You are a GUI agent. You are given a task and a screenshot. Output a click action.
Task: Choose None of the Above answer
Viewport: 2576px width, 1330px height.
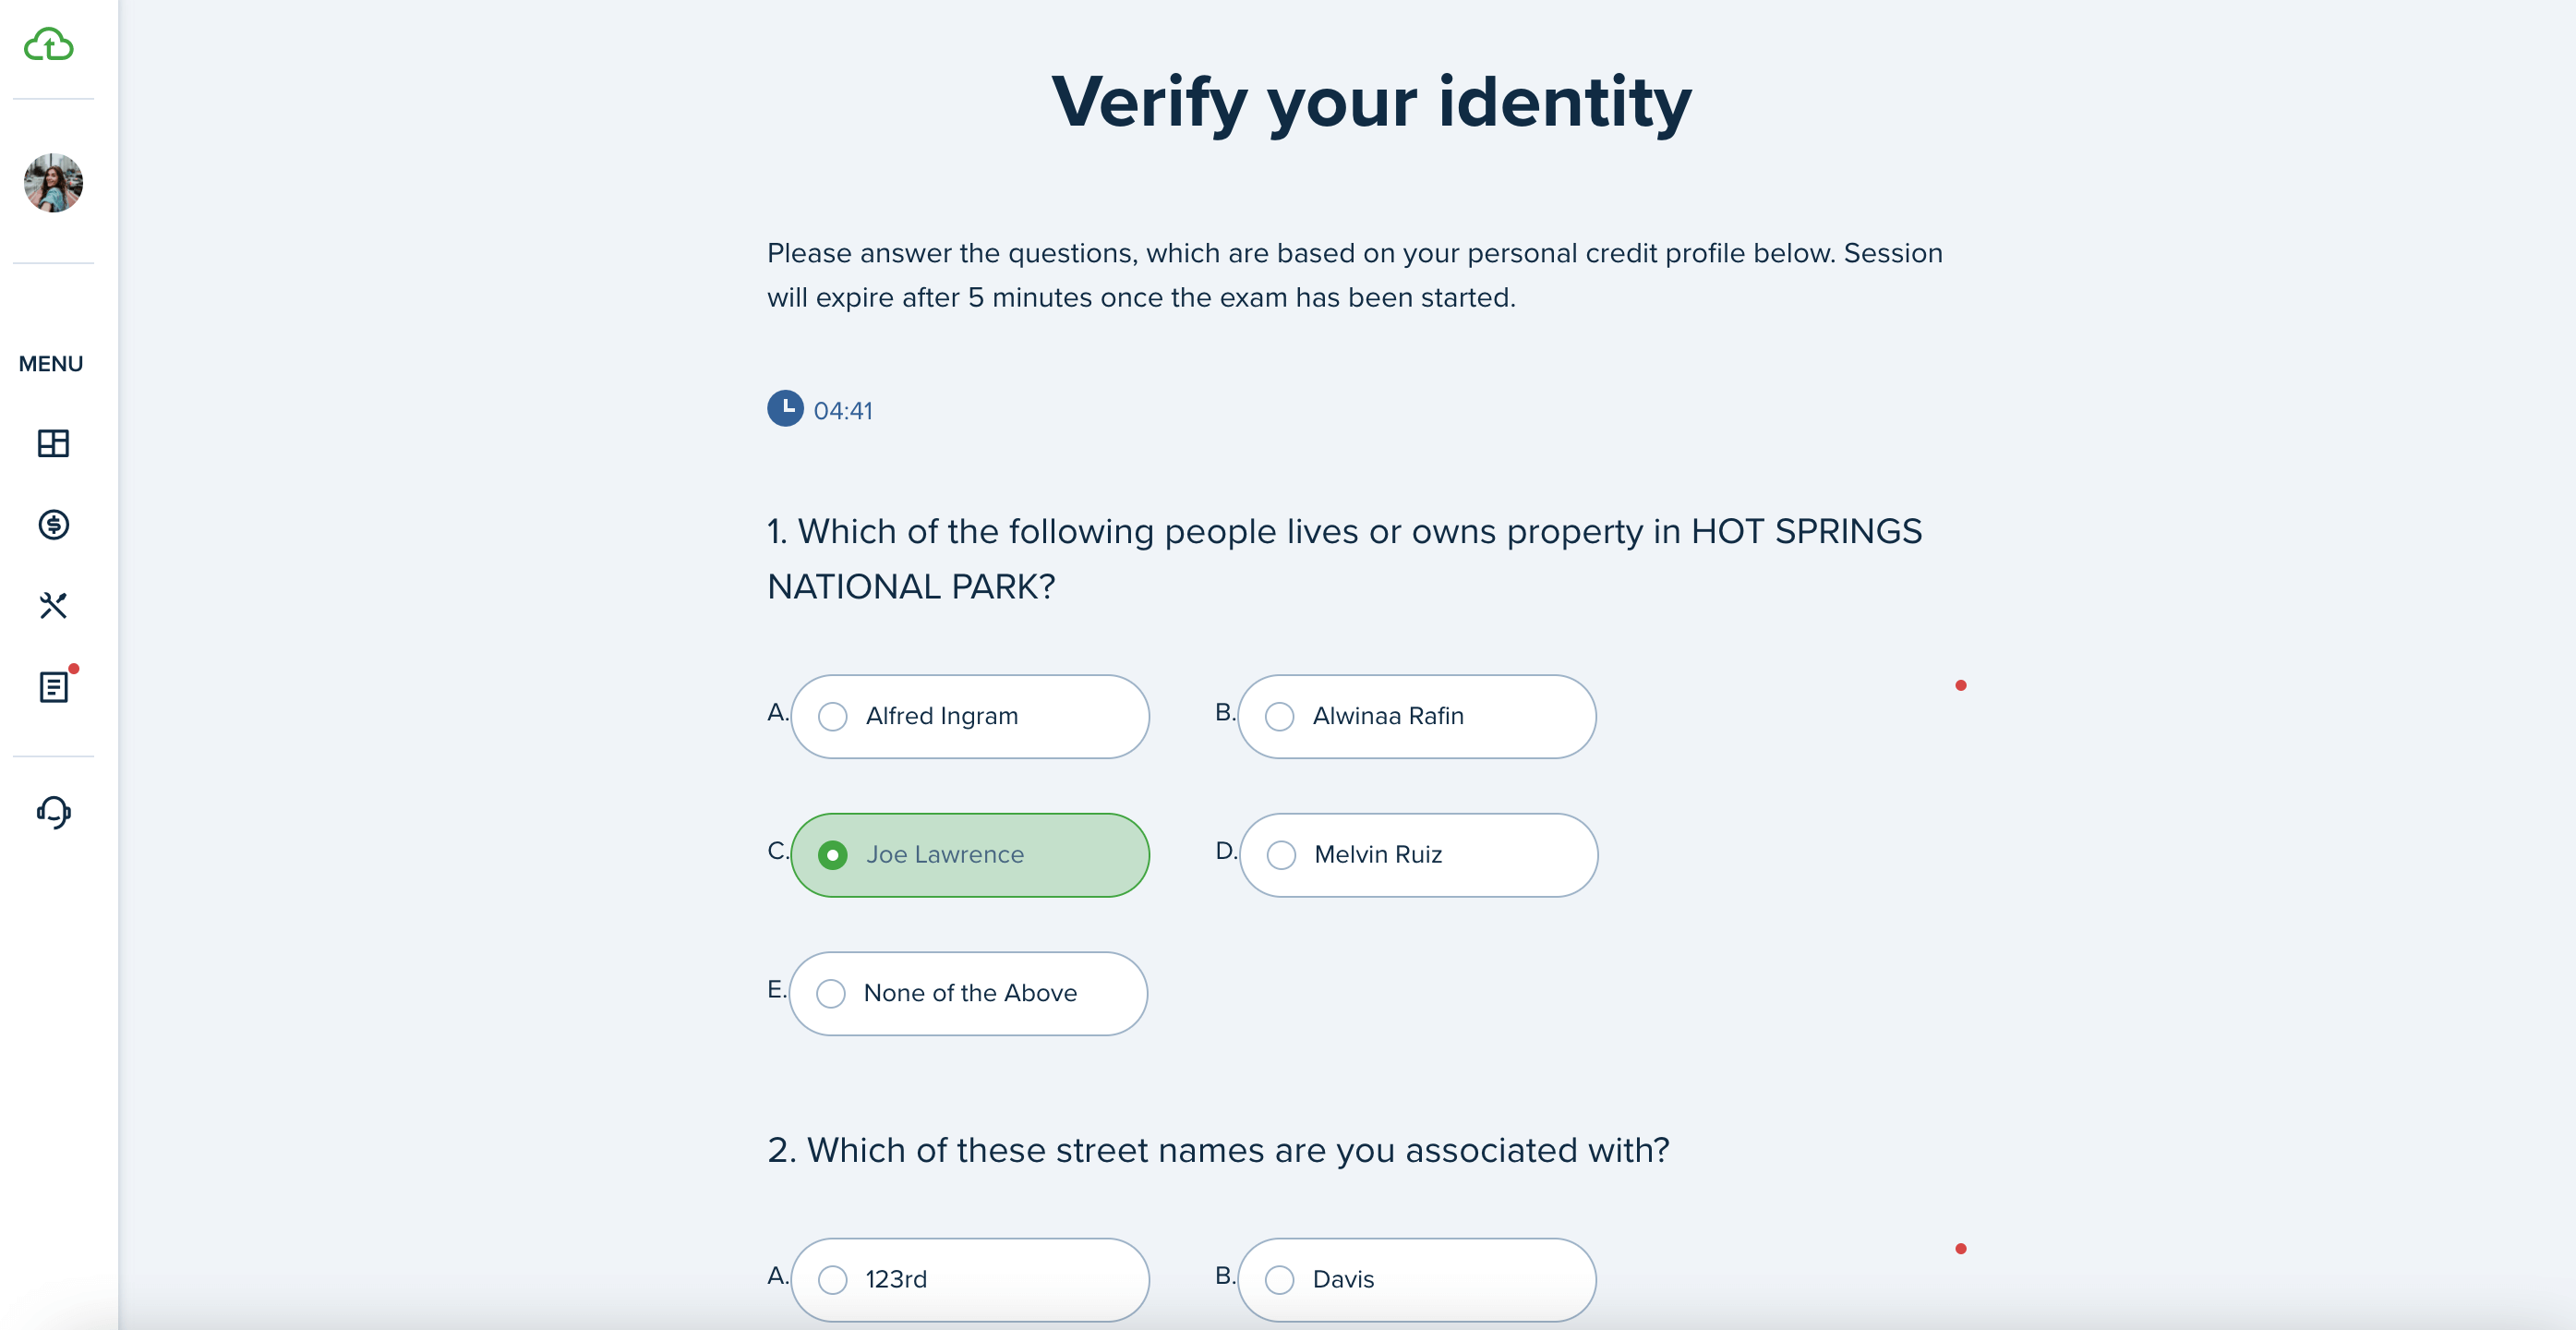(967, 993)
